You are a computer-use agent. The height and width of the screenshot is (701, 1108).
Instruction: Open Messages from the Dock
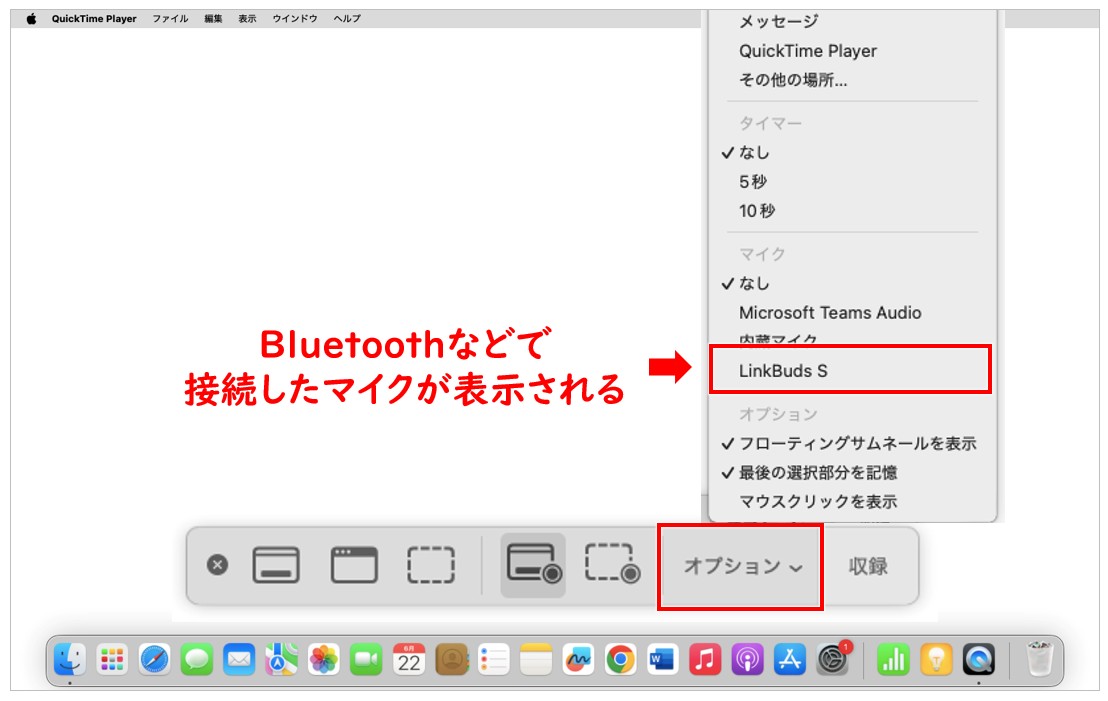pyautogui.click(x=197, y=660)
